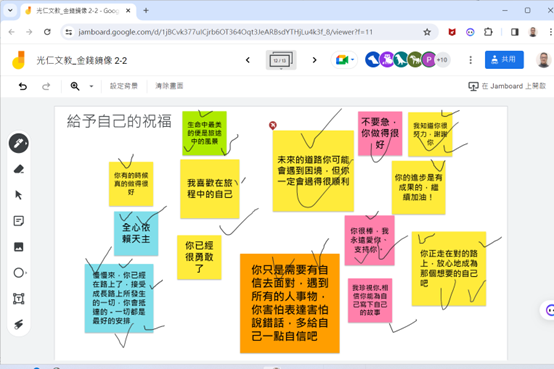
Task: Choose the Select arrow tool
Action: [19, 195]
